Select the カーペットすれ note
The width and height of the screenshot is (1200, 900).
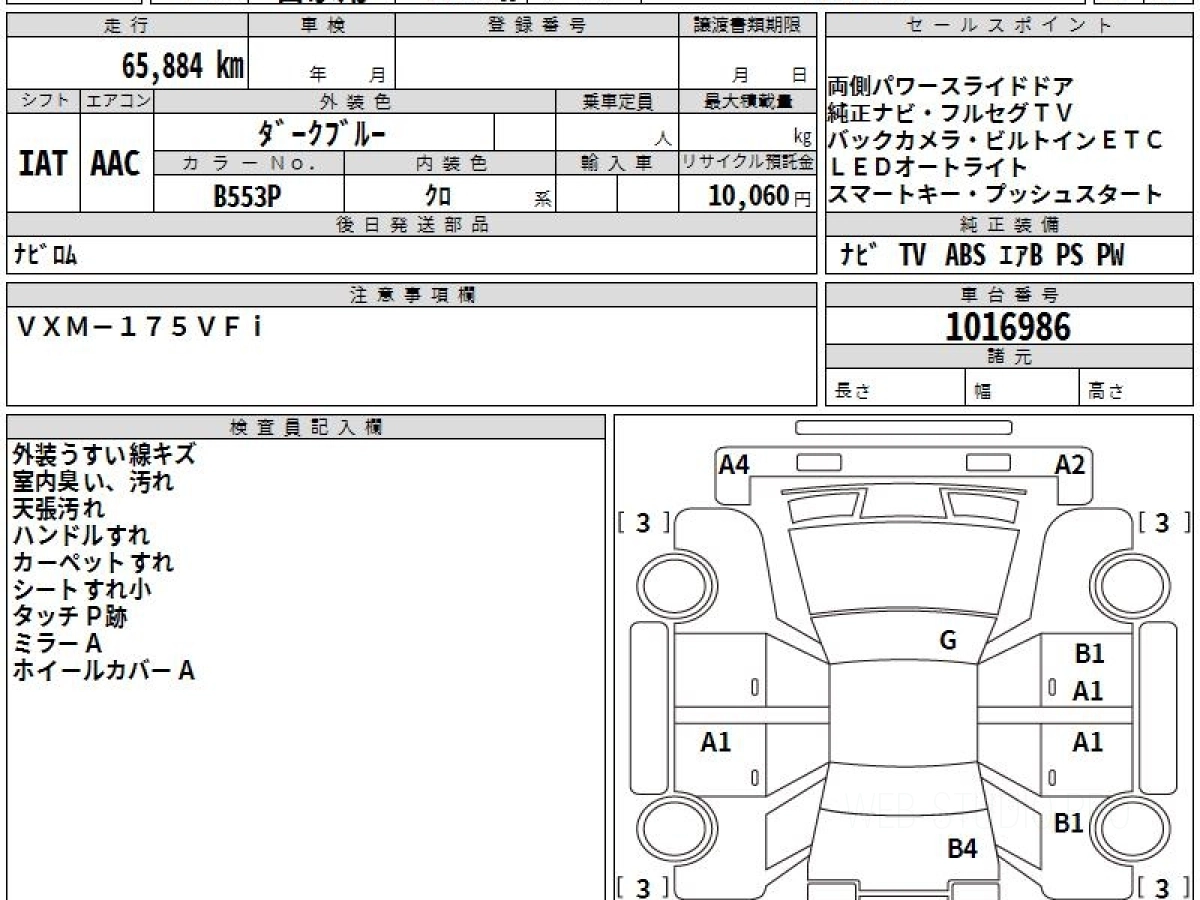93,563
